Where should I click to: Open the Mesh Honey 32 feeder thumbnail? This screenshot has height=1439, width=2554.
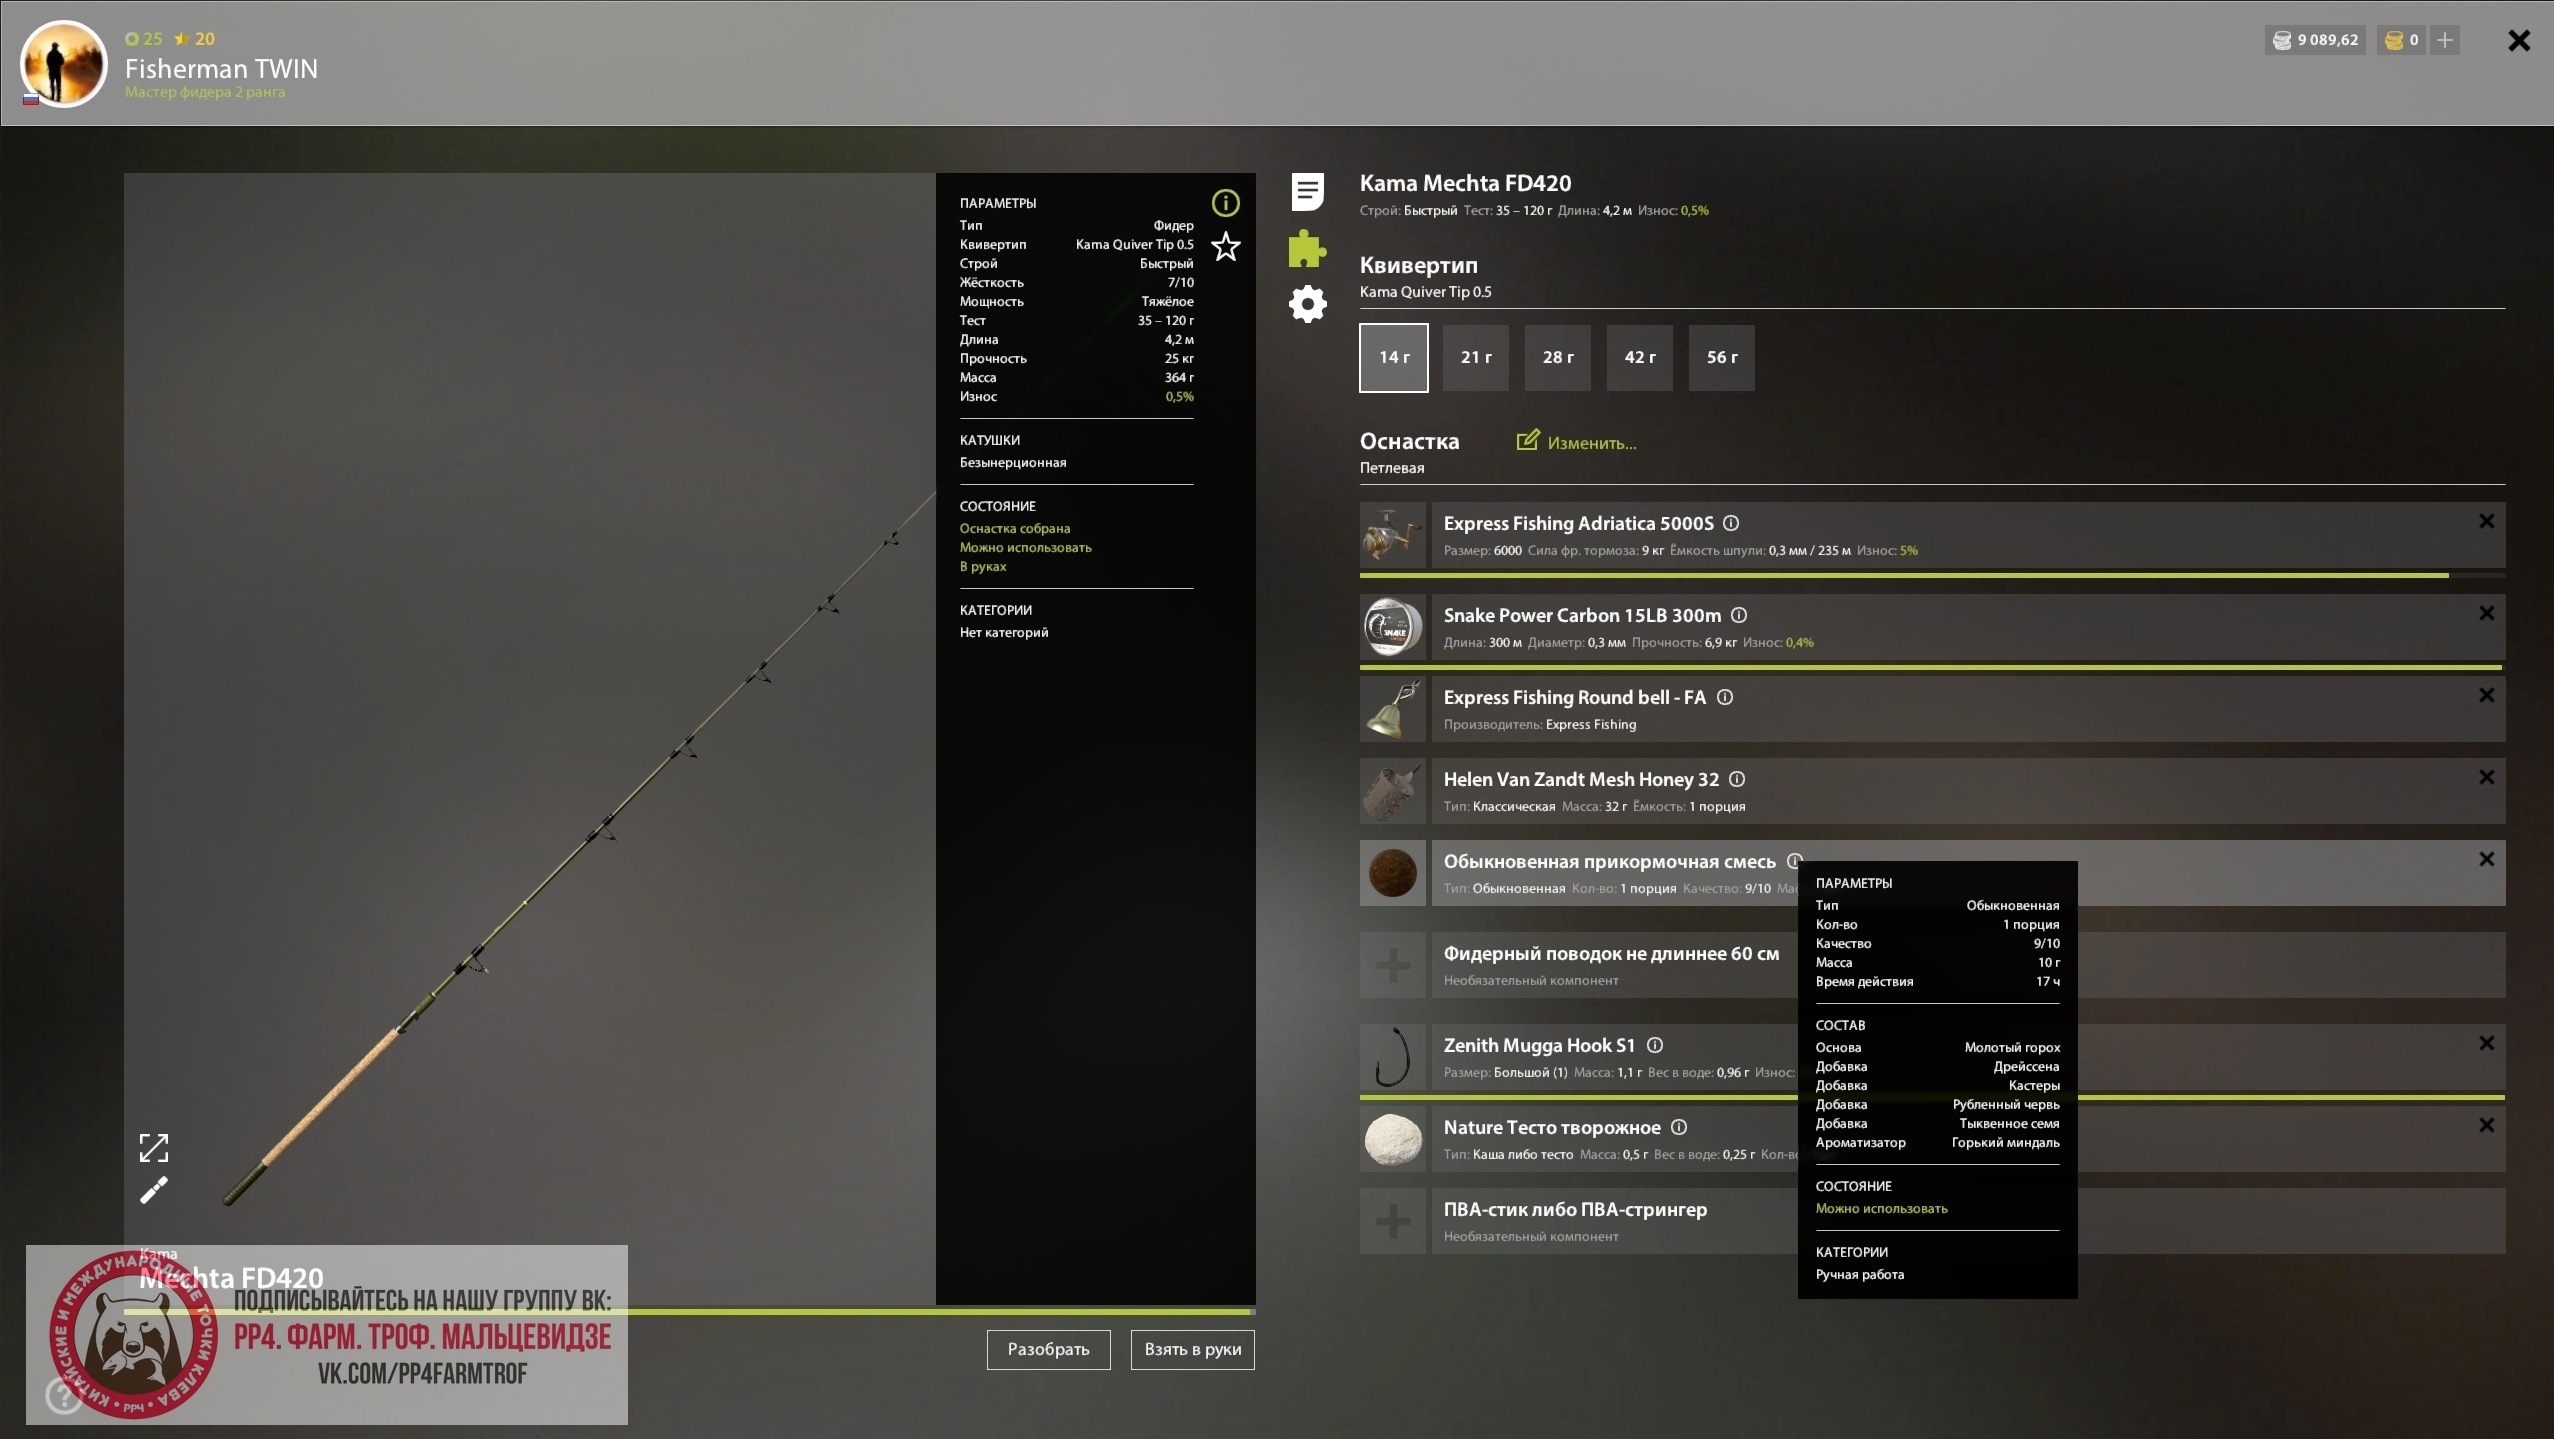pyautogui.click(x=1393, y=791)
